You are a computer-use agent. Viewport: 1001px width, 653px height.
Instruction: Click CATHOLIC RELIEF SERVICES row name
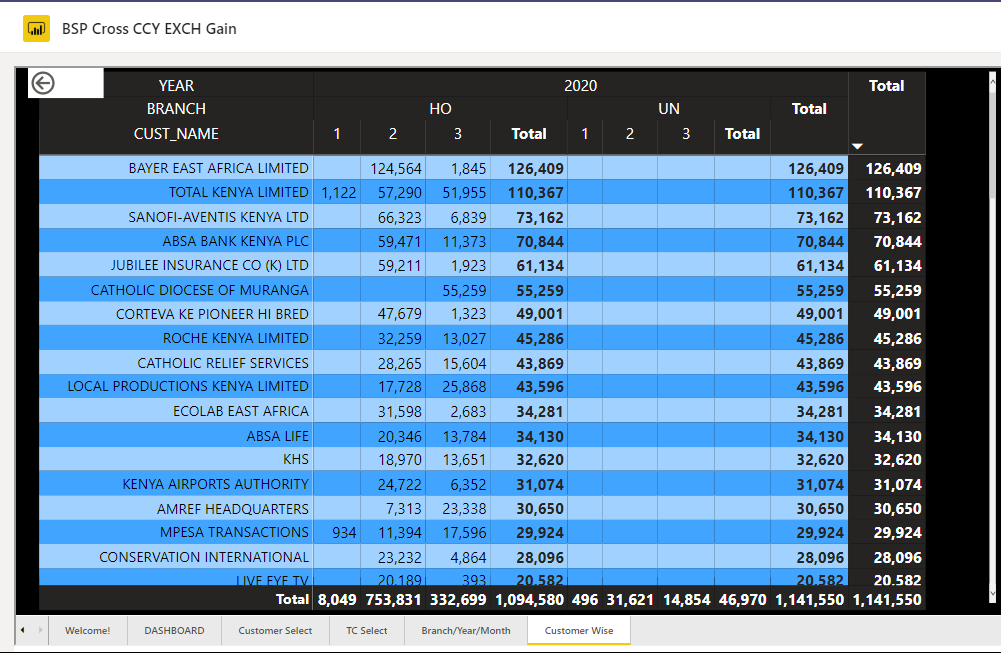click(223, 363)
